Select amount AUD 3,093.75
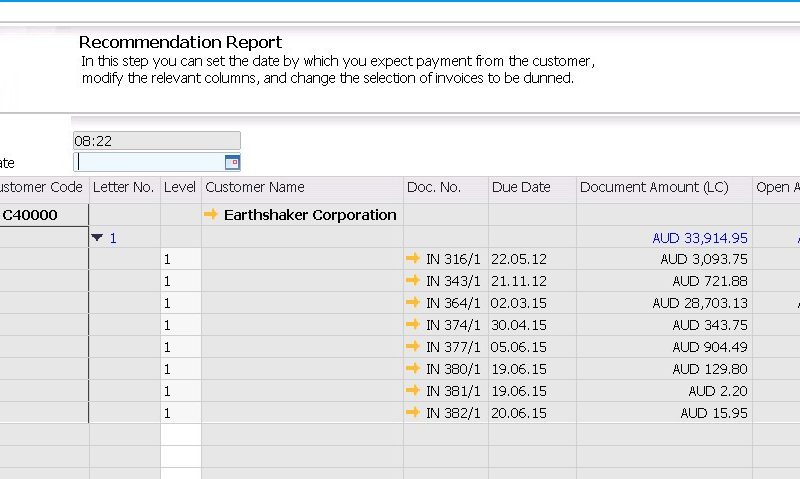The image size is (800, 479). 704,259
